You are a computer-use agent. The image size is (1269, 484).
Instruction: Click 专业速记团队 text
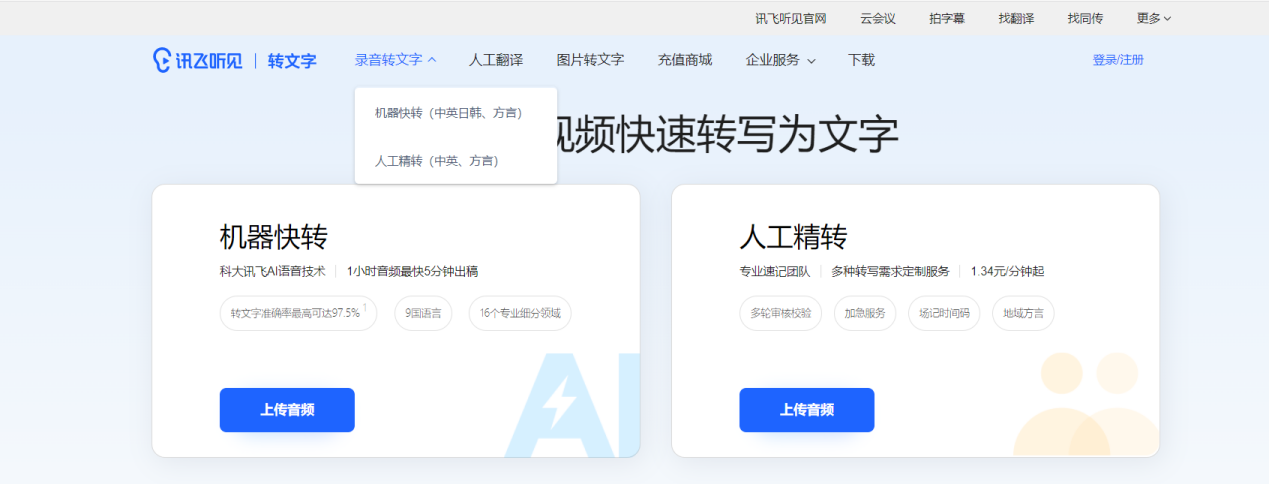[775, 271]
